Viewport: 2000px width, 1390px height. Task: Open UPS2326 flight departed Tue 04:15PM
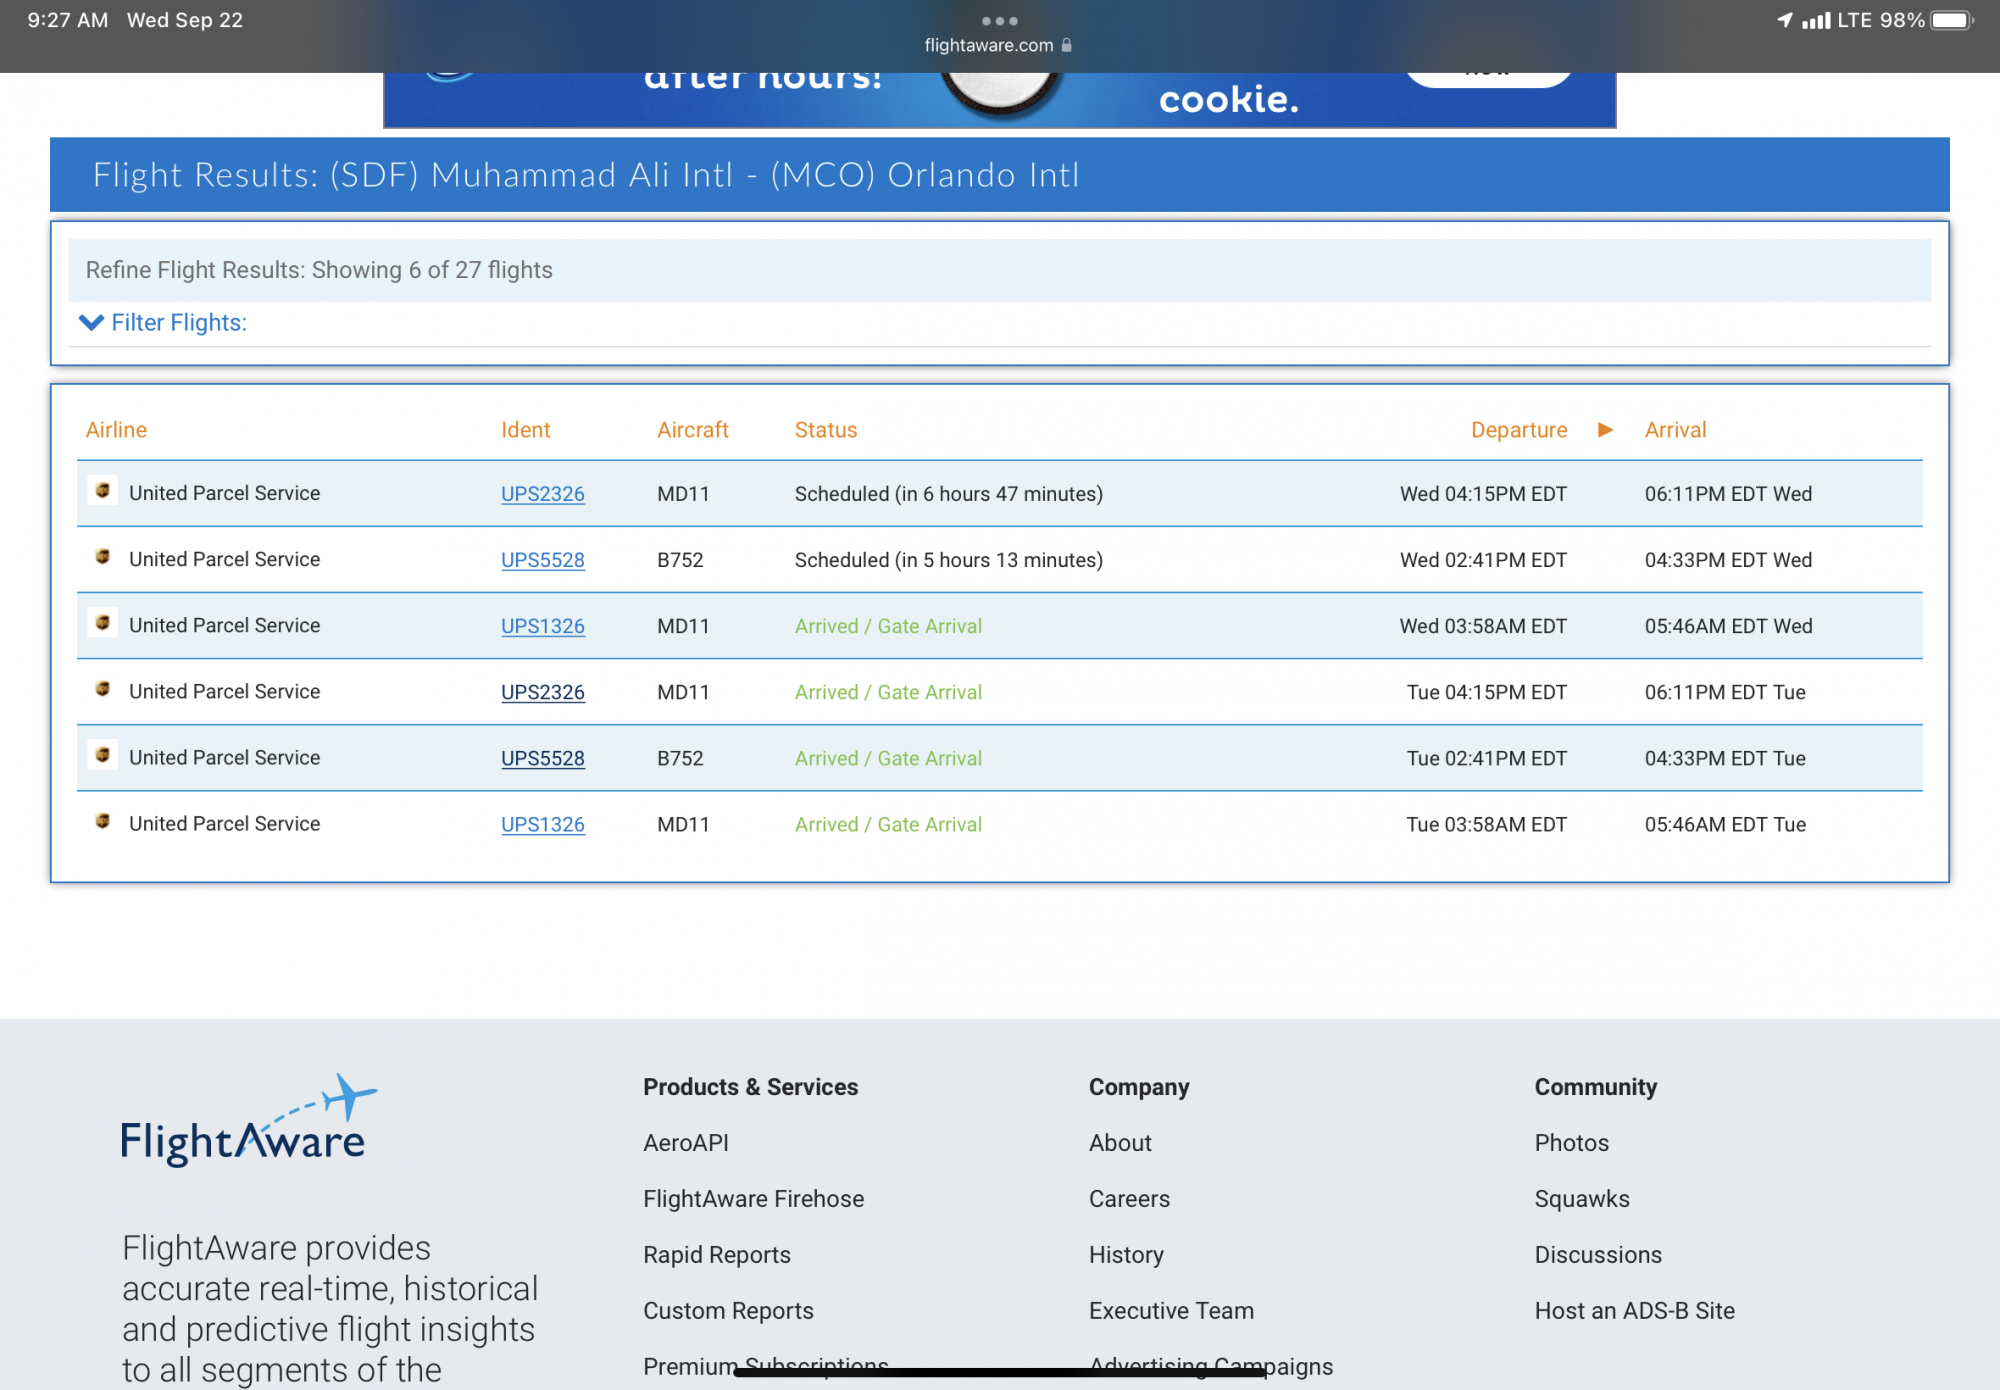click(x=543, y=692)
